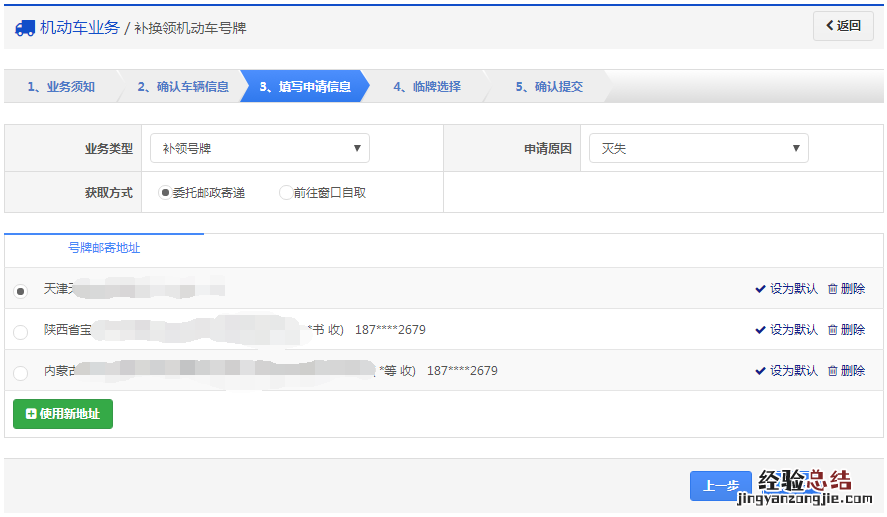Viewport: 887px width, 517px height.
Task: Open the 号牌邮寄地址 tab
Action: [104, 248]
